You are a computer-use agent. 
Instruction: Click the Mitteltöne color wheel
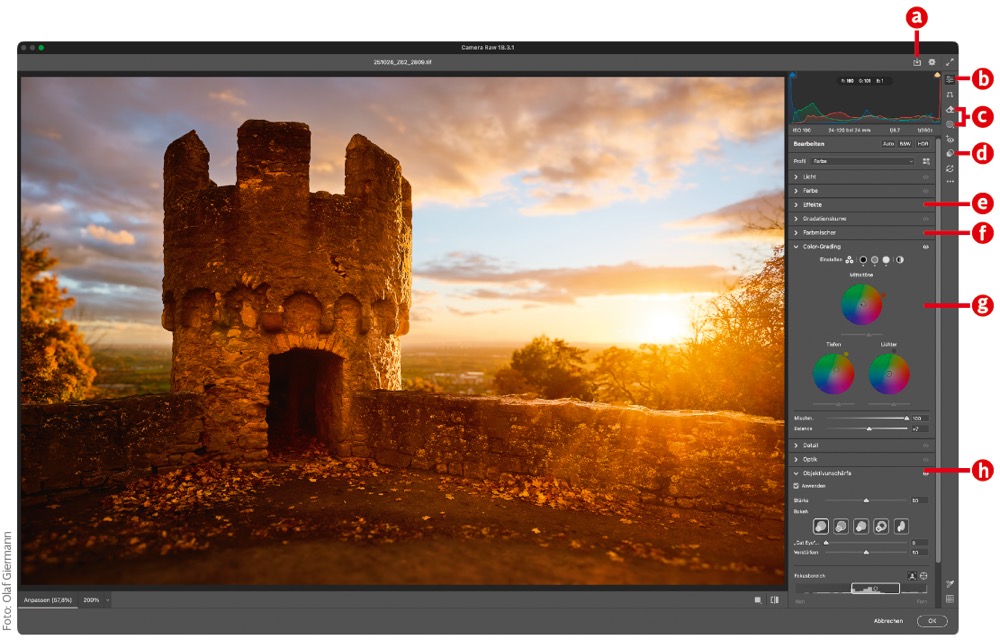862,305
